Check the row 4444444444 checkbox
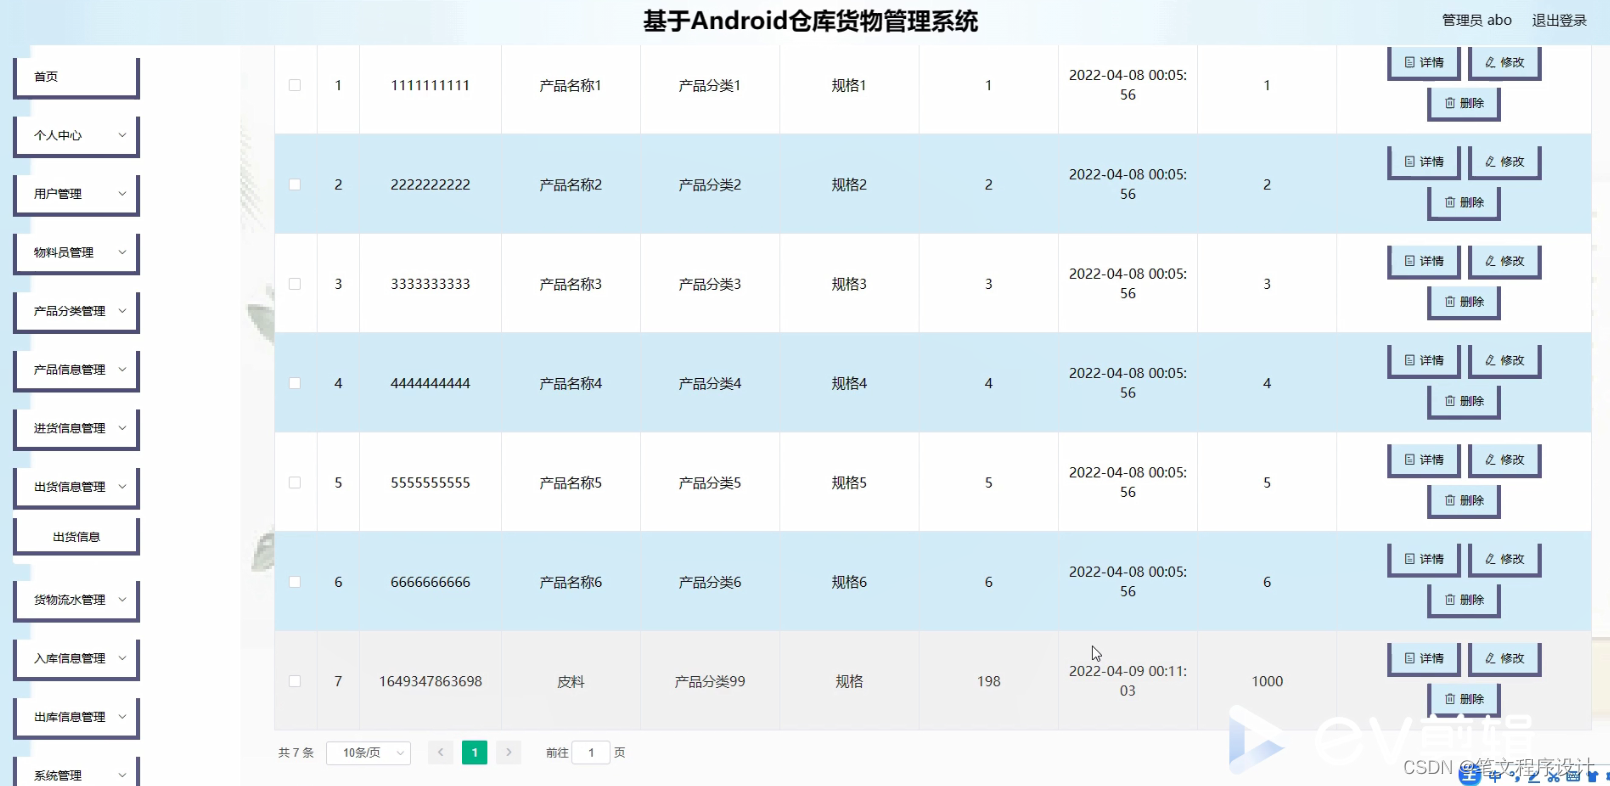 pos(295,383)
